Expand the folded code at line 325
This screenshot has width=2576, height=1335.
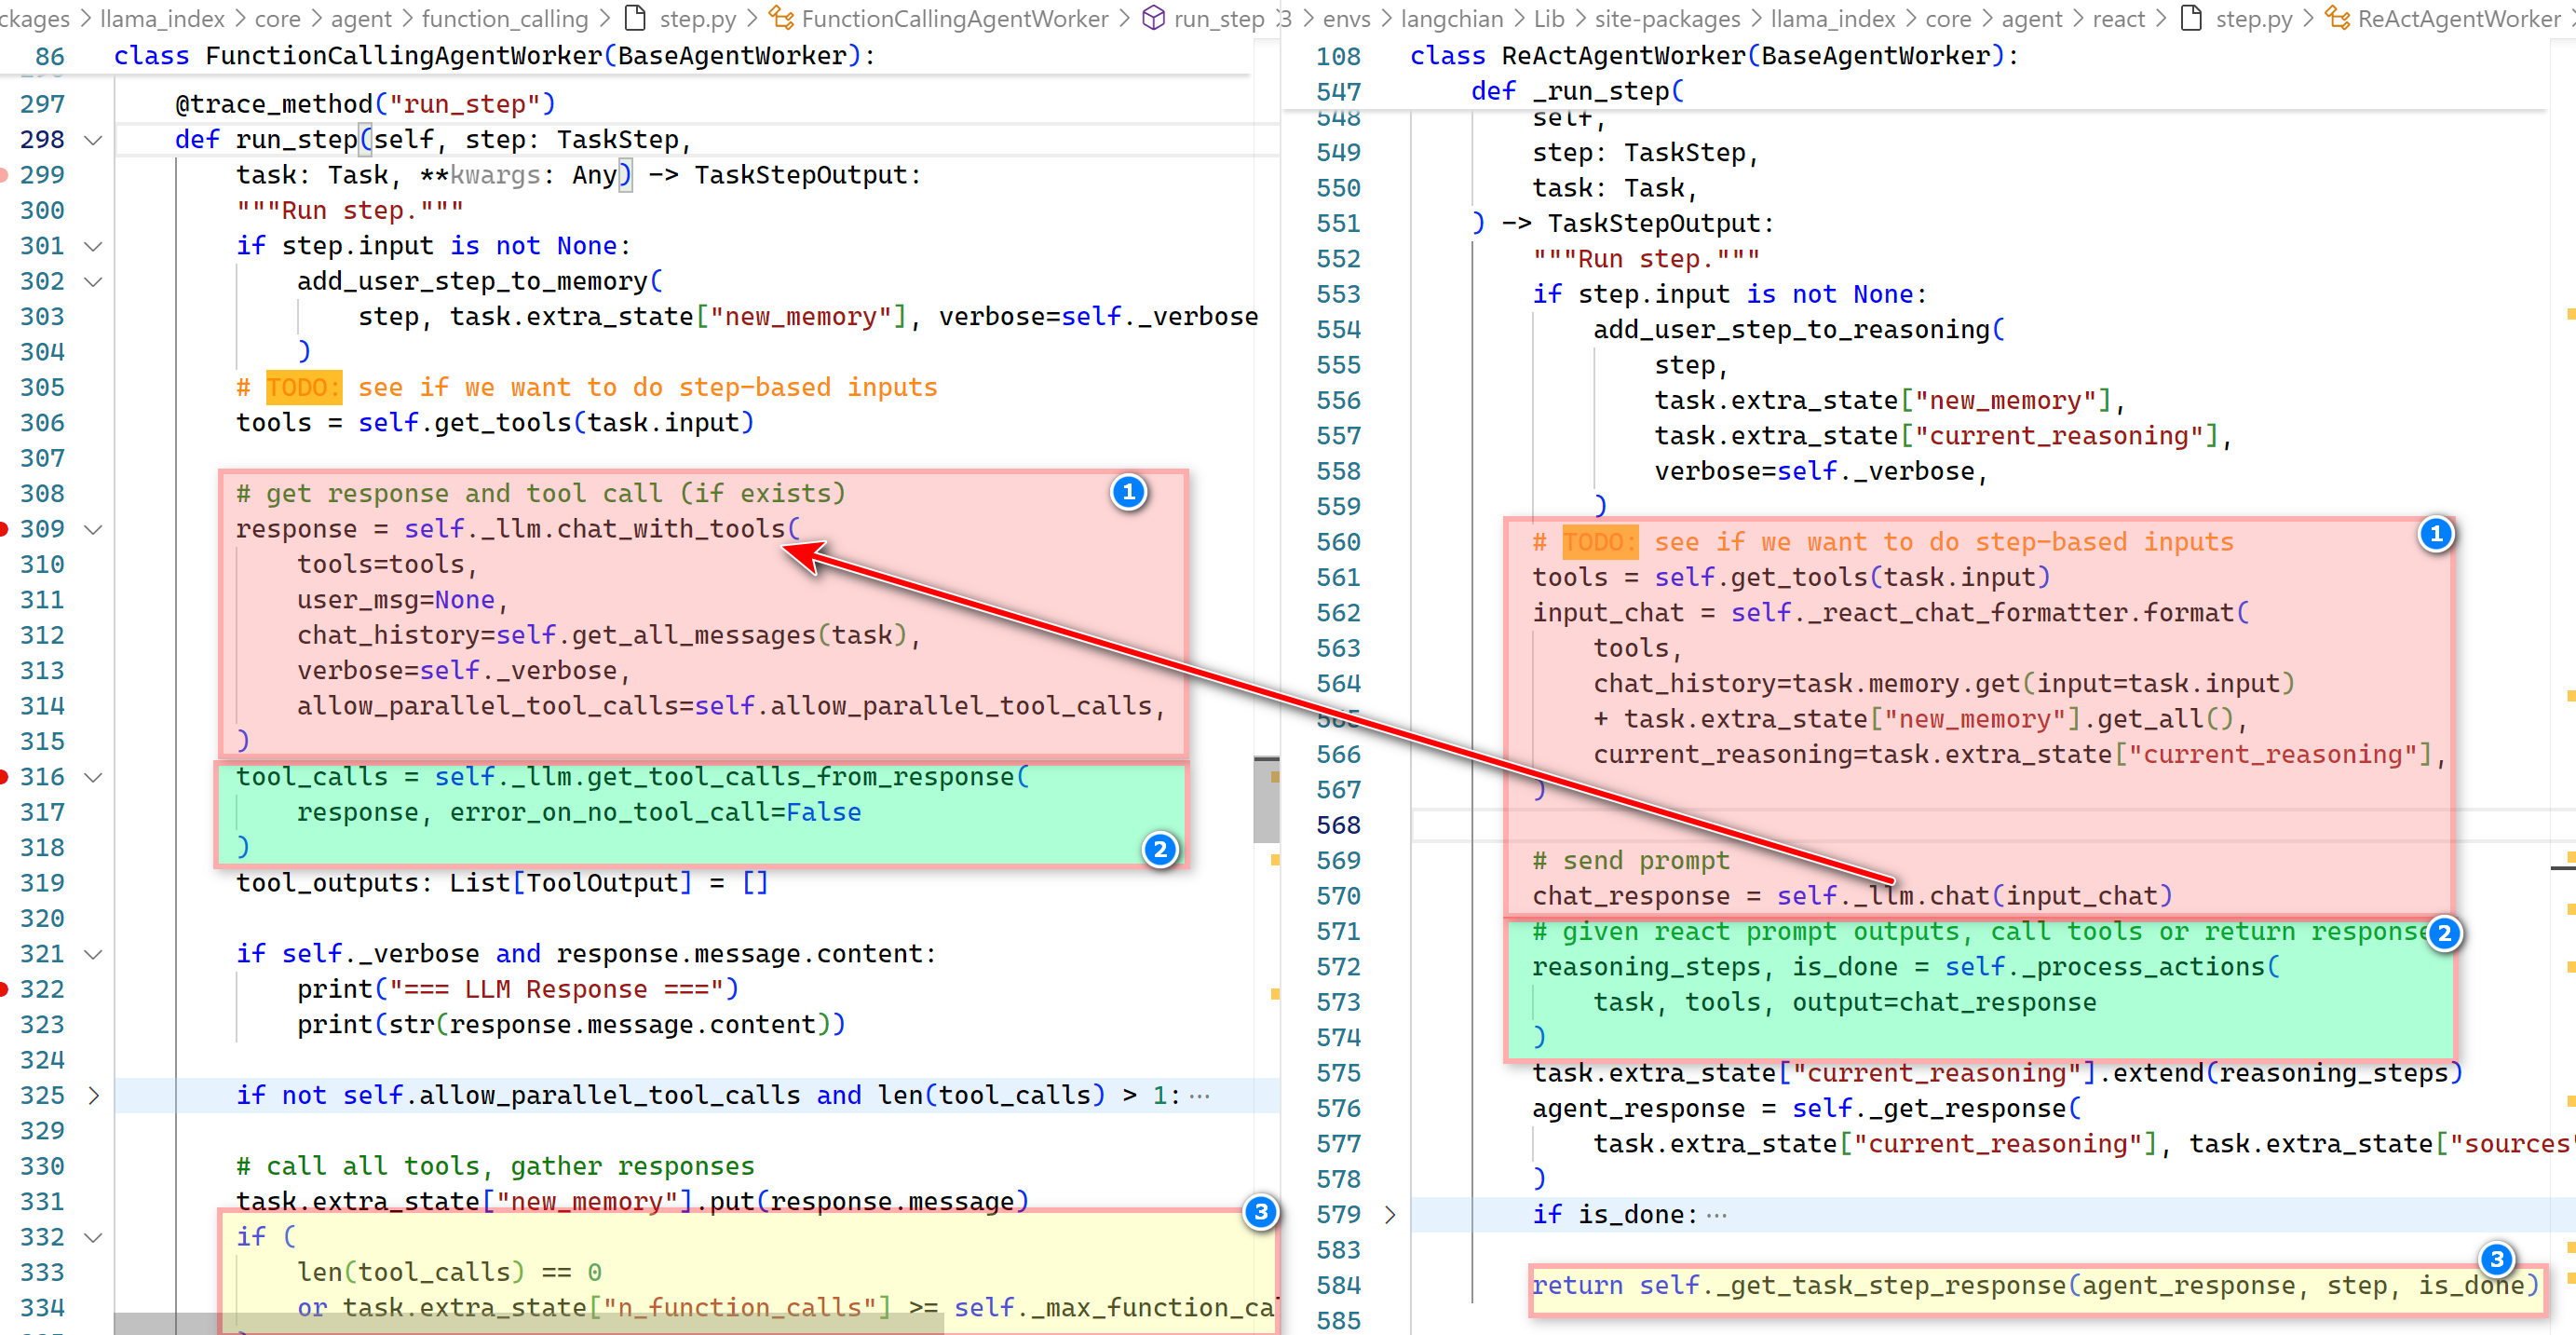point(93,1095)
